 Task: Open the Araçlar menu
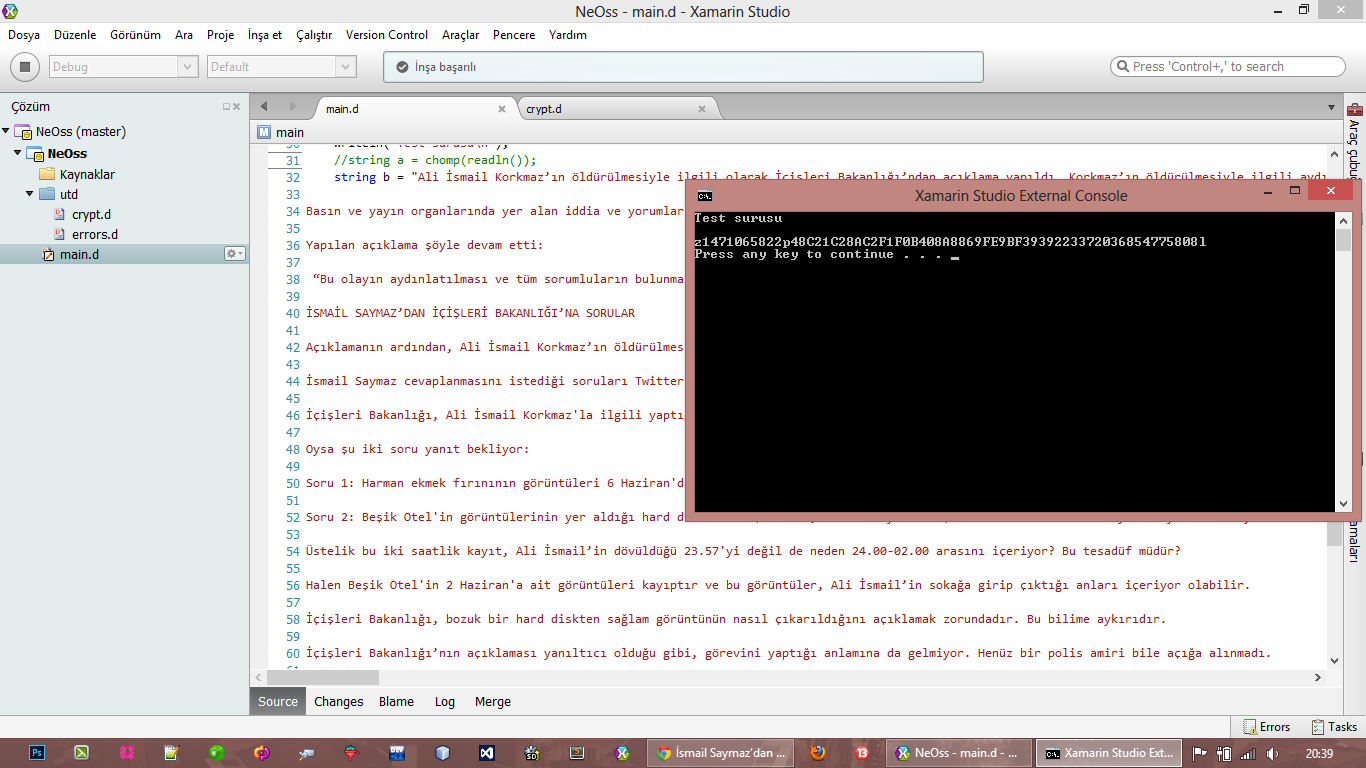click(461, 35)
